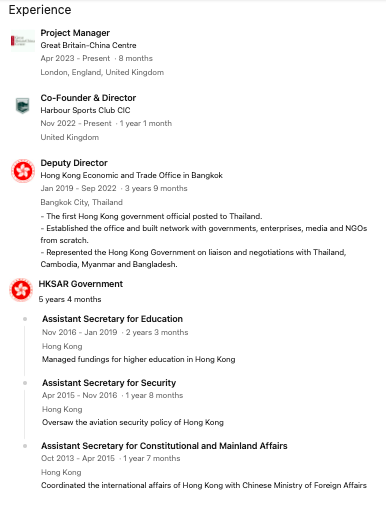Click the Apr 2023 - Present date range
Viewport: 386px width, 508px height.
(x=75, y=58)
